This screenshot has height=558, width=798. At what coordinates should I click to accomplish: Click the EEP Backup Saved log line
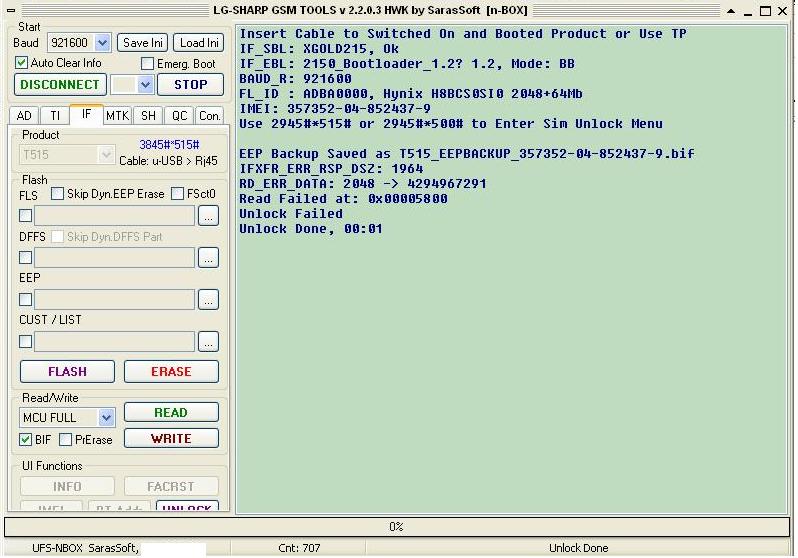click(467, 154)
